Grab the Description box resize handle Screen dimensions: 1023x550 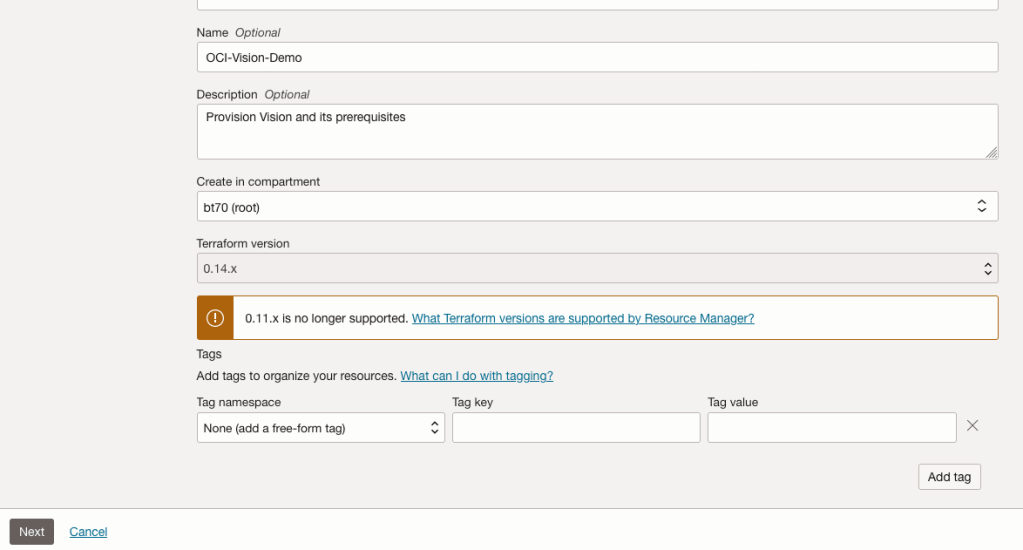[x=991, y=152]
